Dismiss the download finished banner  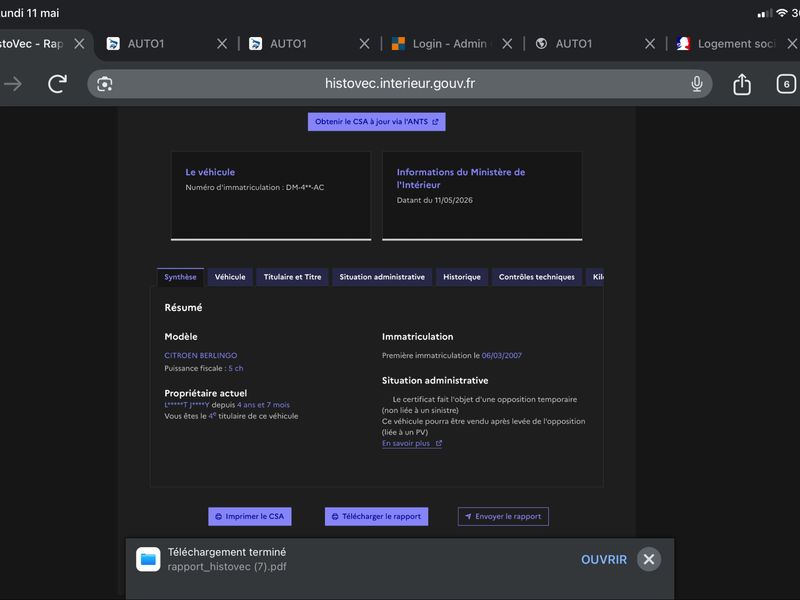(649, 560)
